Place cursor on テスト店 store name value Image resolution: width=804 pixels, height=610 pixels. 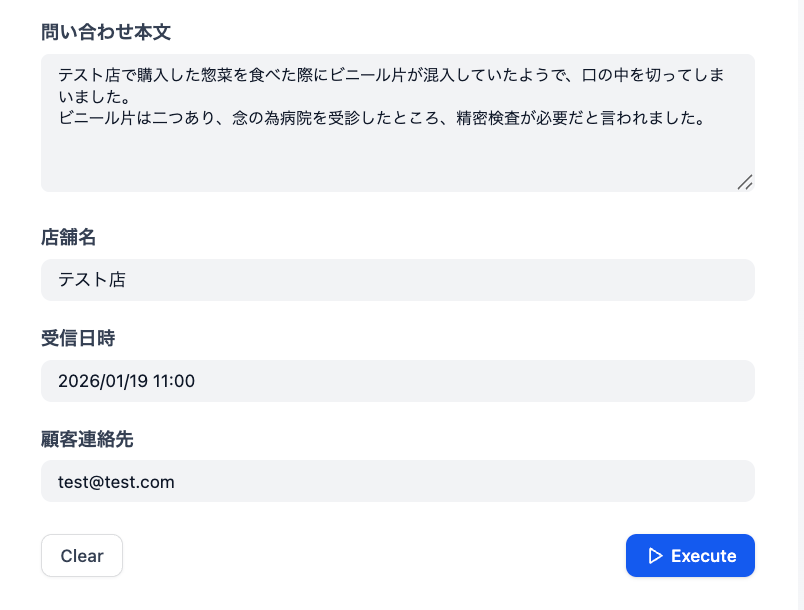(92, 280)
